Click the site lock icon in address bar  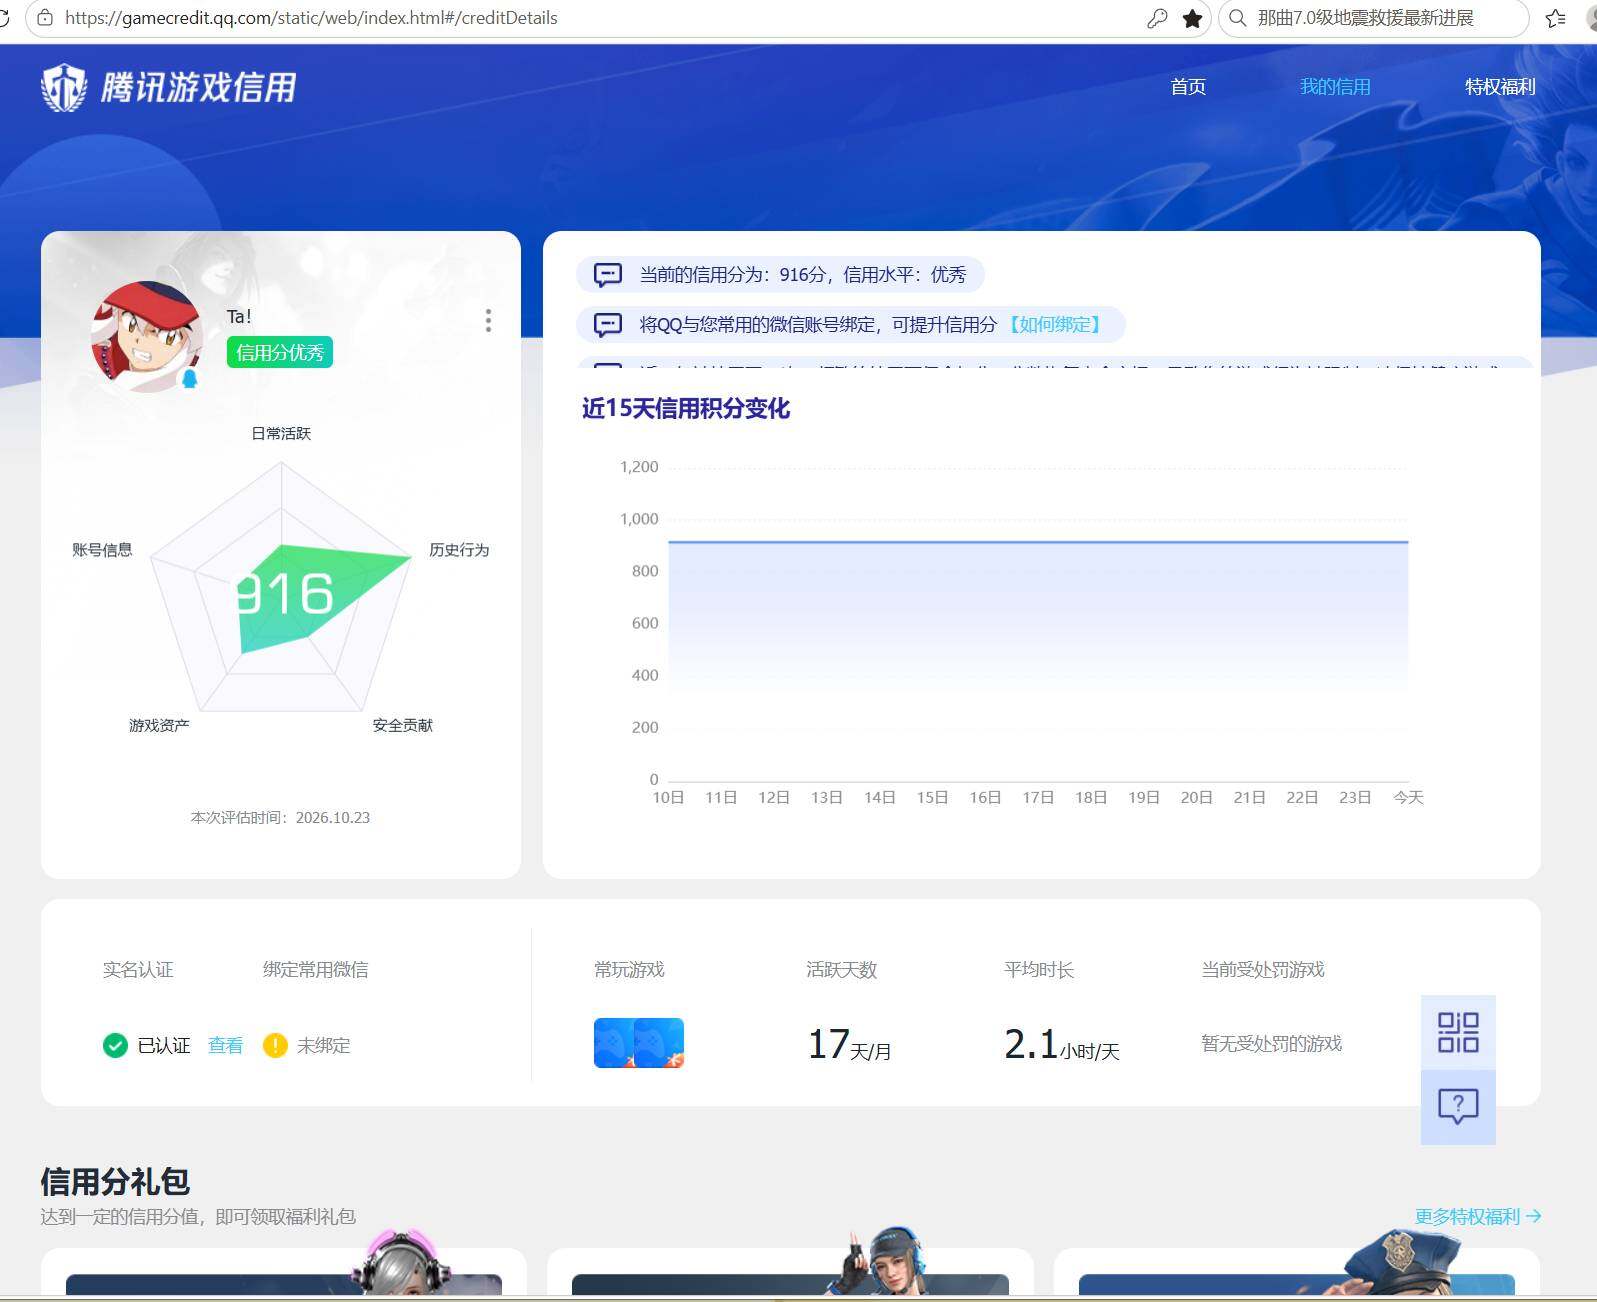(x=45, y=18)
